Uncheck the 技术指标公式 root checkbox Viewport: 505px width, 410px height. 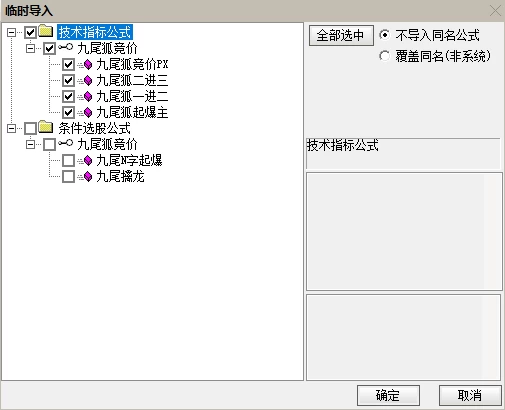(30, 32)
